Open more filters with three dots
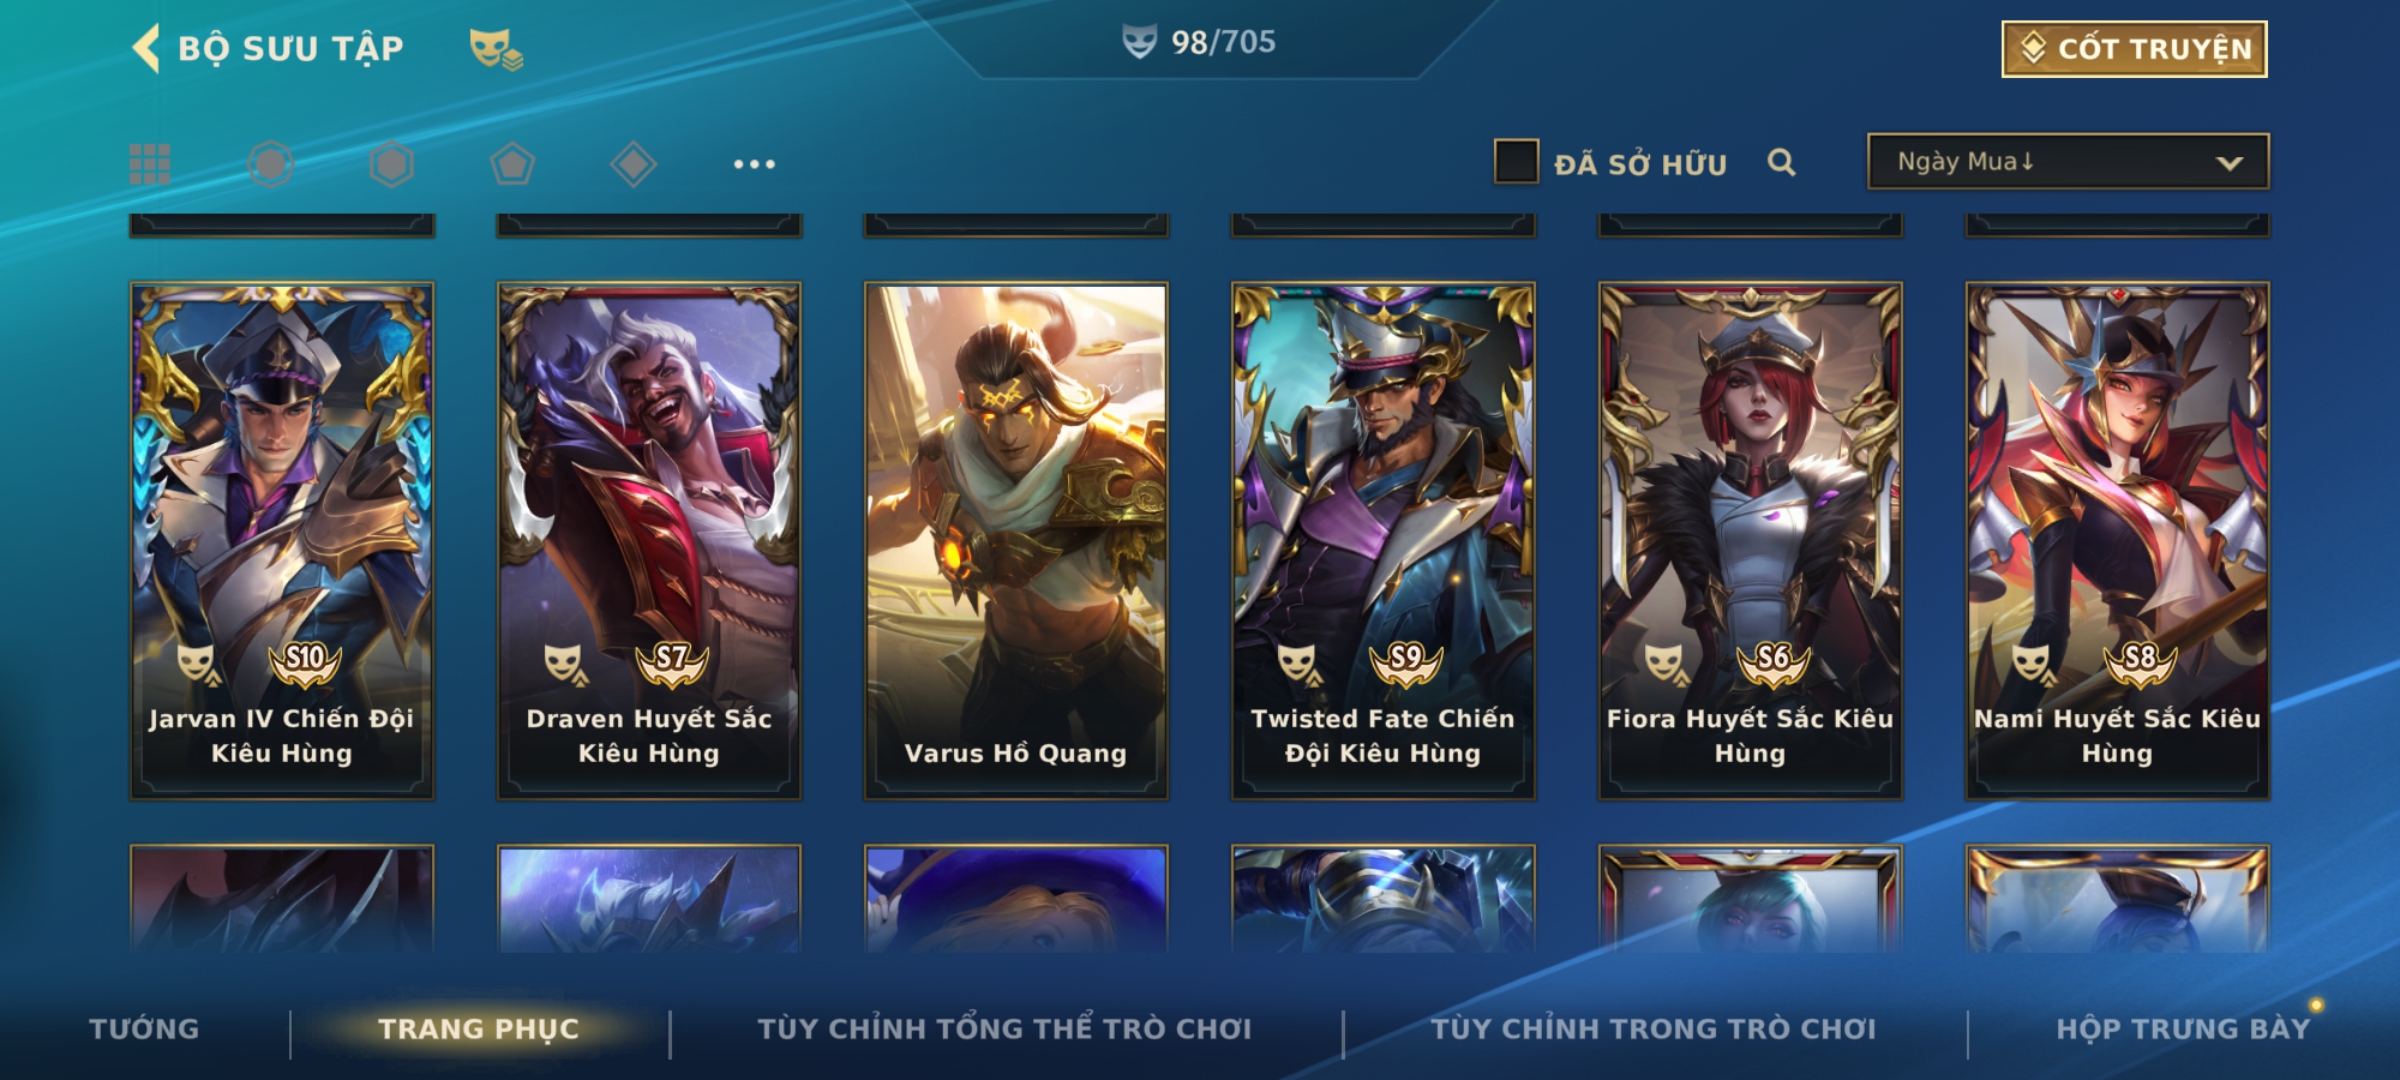 (x=754, y=164)
